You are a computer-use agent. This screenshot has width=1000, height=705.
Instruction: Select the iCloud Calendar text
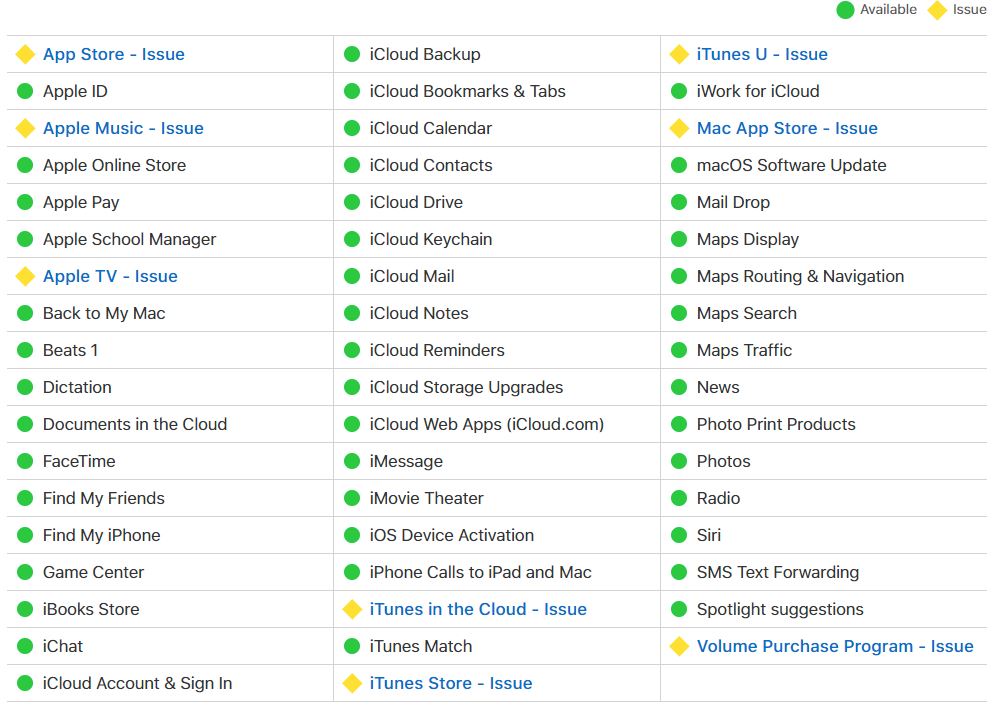tap(430, 128)
